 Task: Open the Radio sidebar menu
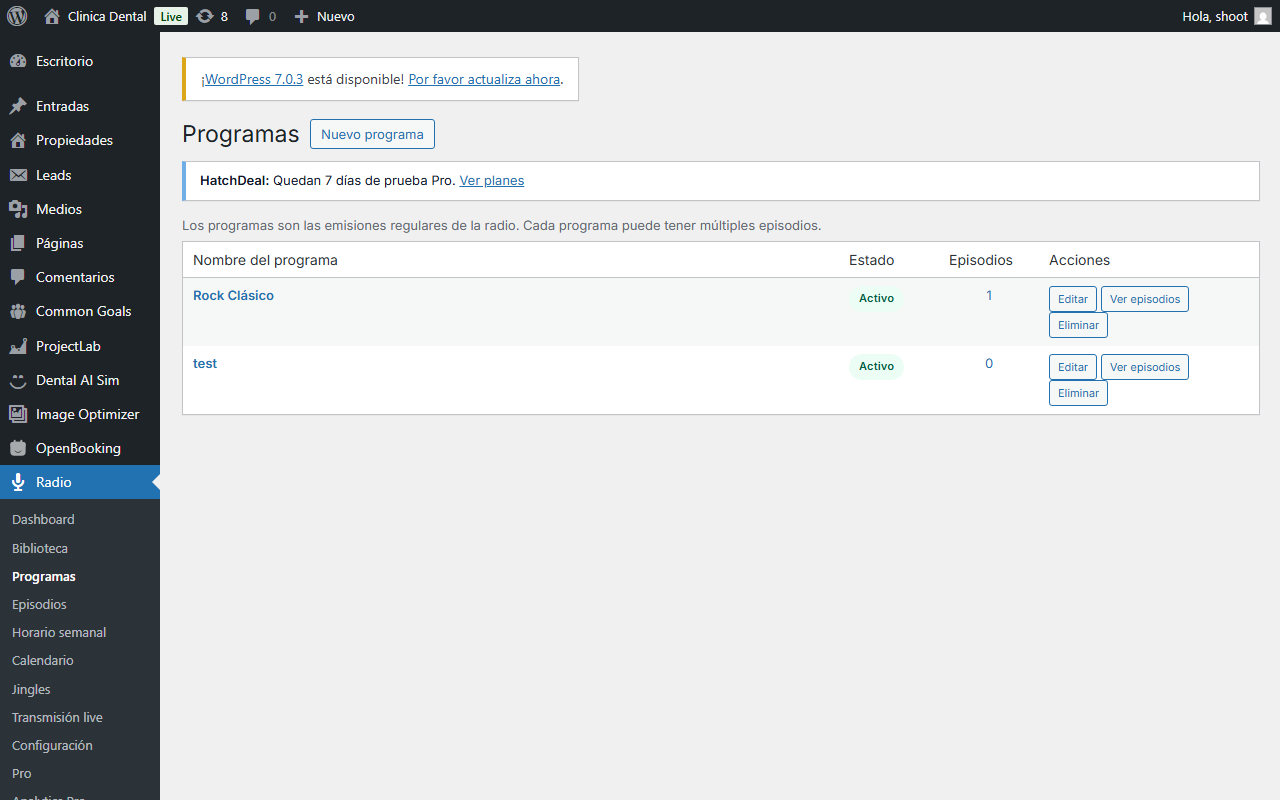pyautogui.click(x=80, y=482)
